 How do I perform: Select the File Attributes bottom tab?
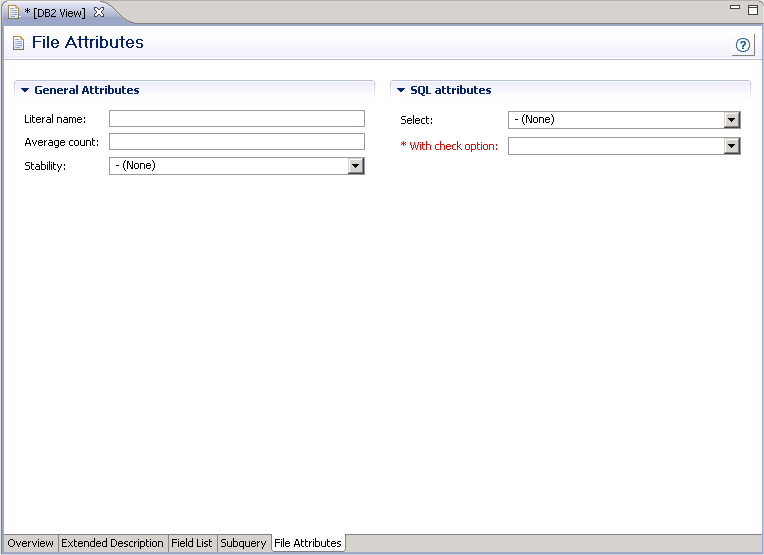(x=308, y=543)
